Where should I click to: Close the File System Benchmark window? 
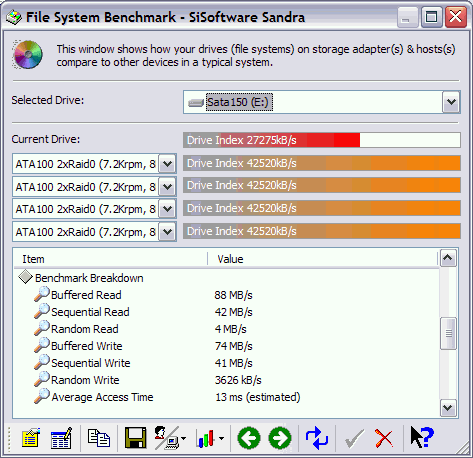456,17
